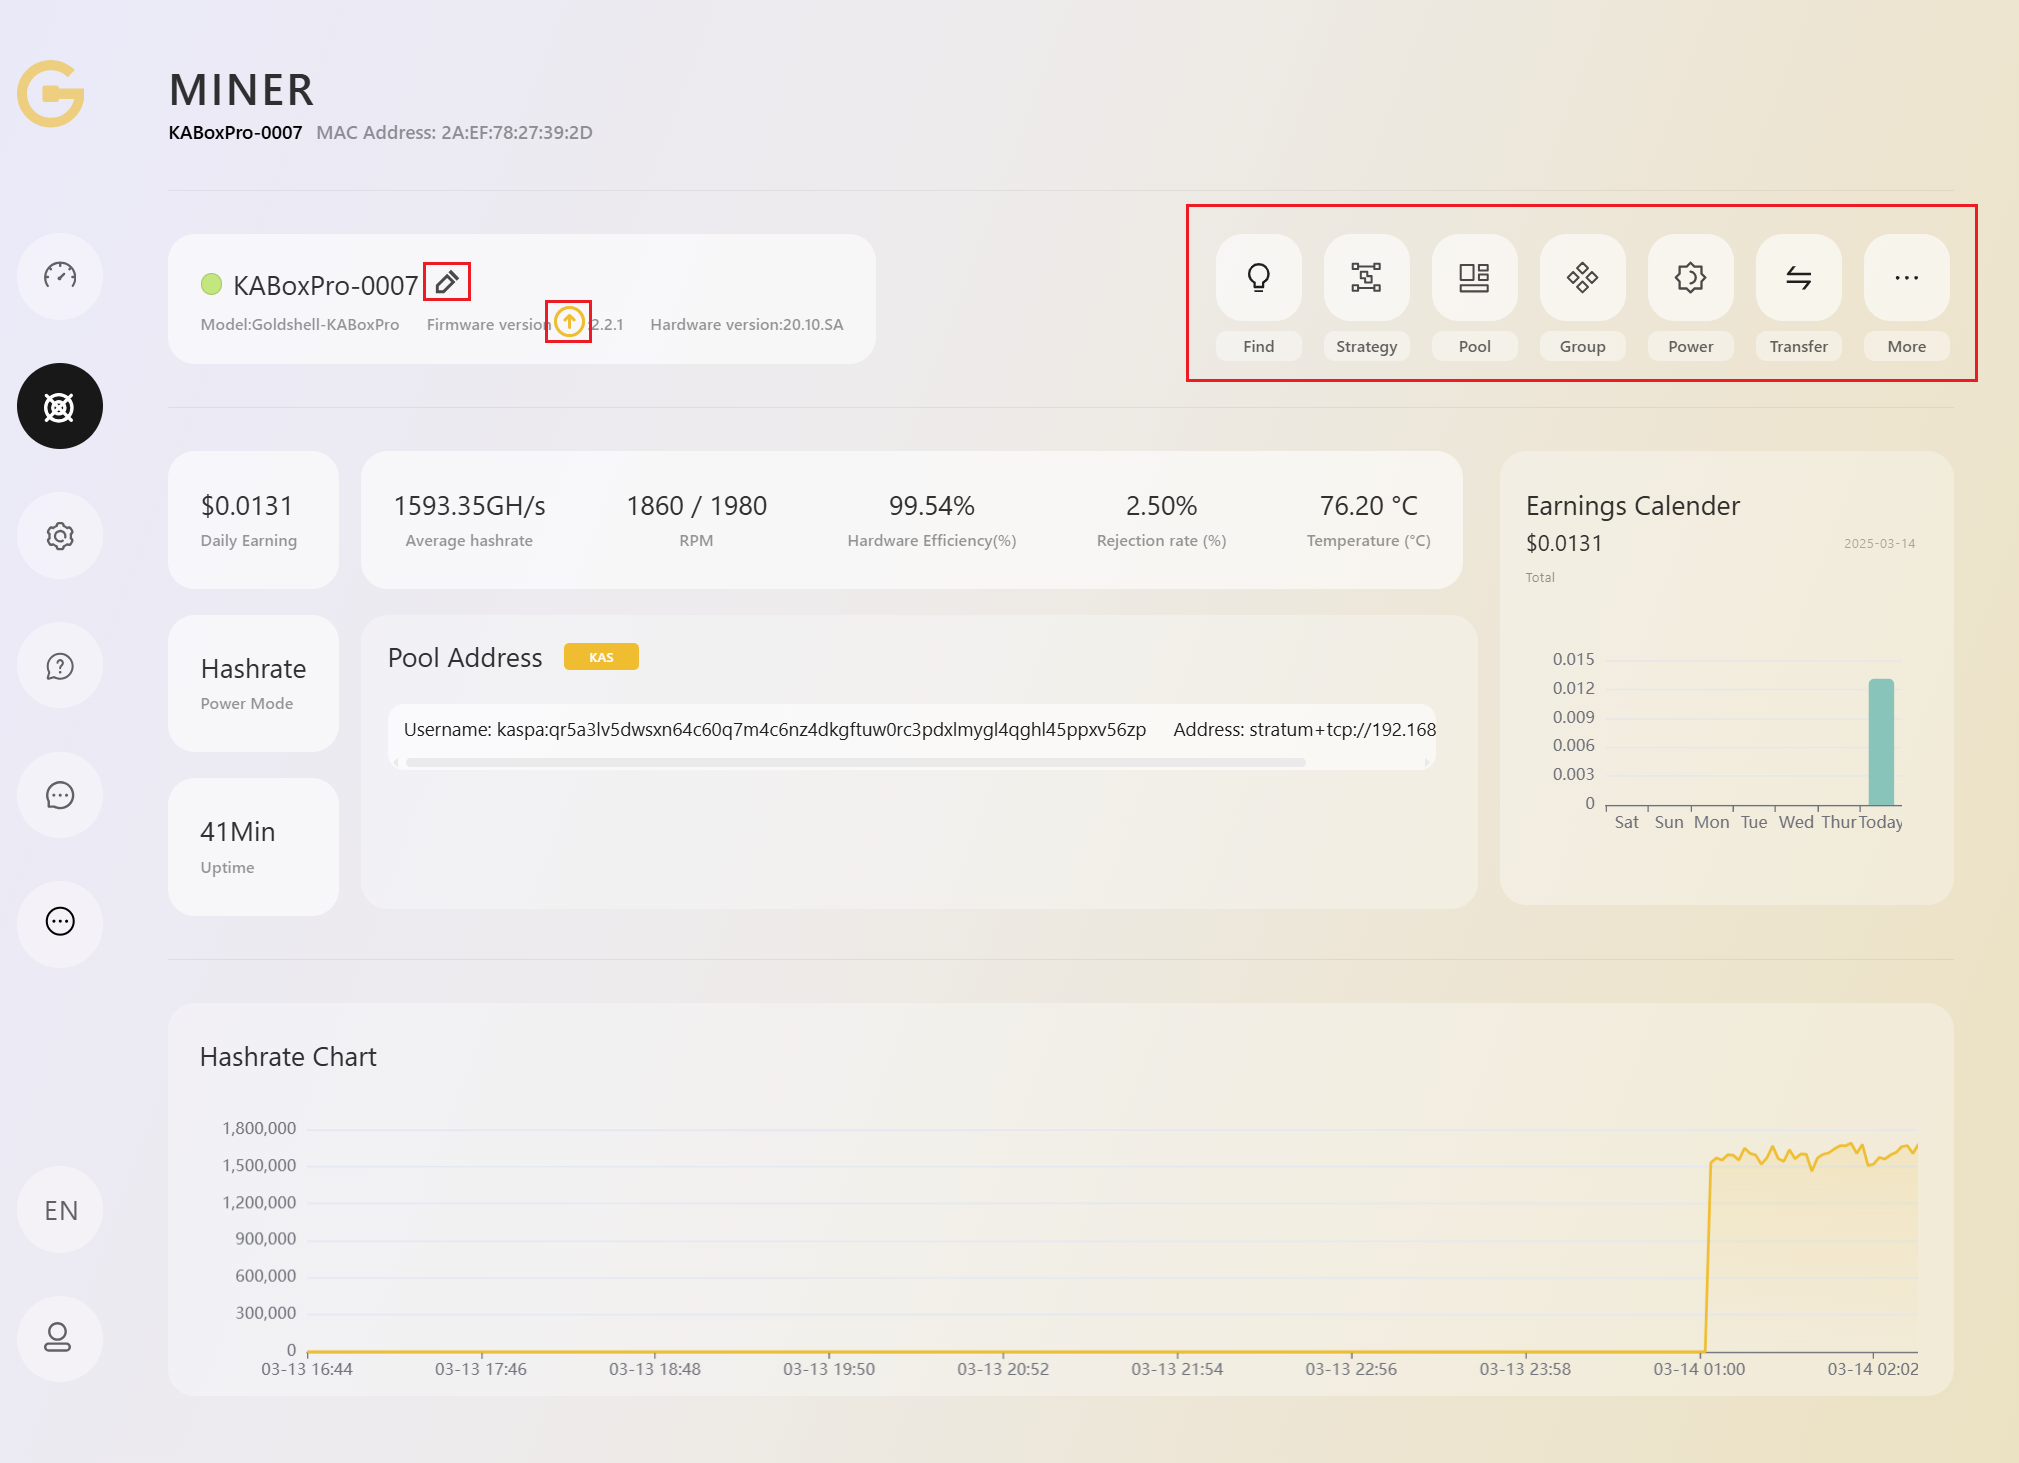Select the miner sidebar icon
The image size is (2019, 1463).
click(60, 406)
